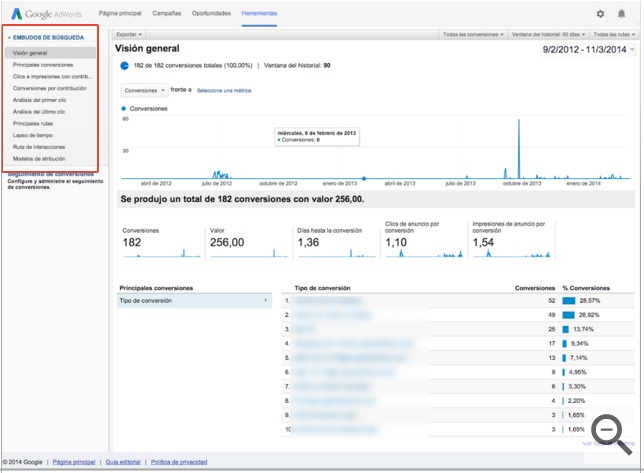Select the Tipo de conversión row
The width and height of the screenshot is (644, 473).
(x=194, y=300)
